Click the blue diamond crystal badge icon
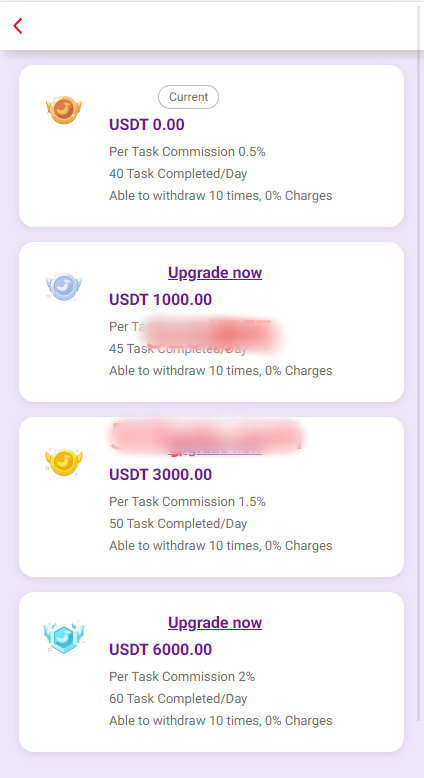 pos(63,637)
